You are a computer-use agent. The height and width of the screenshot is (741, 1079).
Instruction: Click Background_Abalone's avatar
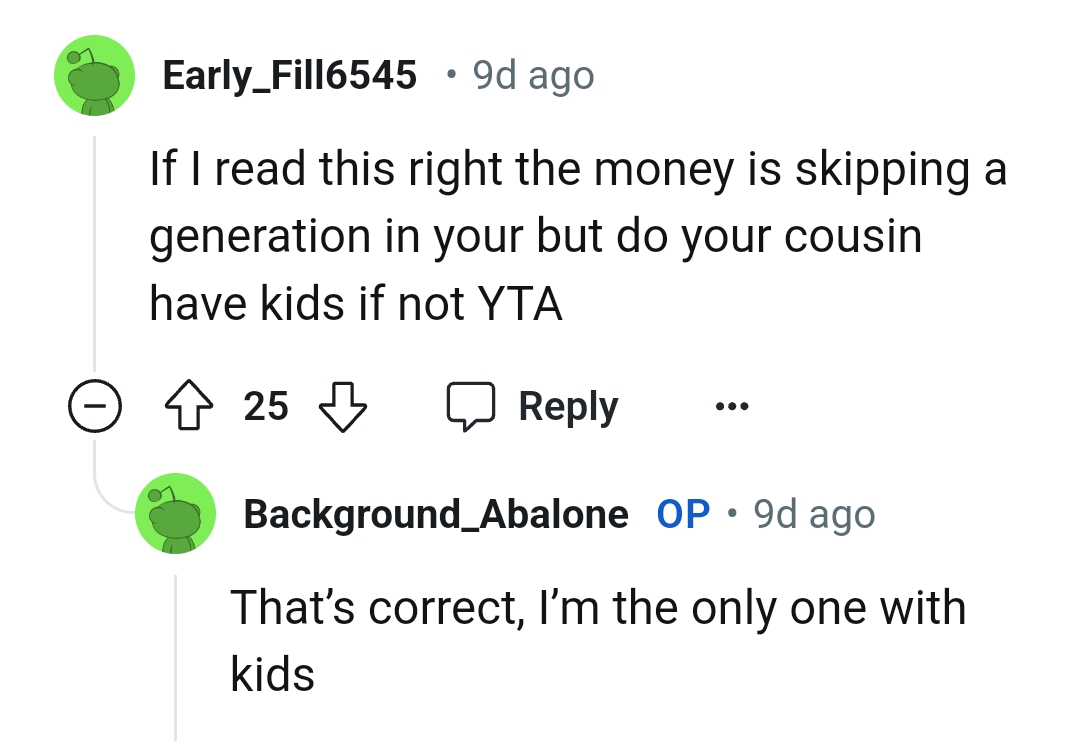pyautogui.click(x=175, y=513)
